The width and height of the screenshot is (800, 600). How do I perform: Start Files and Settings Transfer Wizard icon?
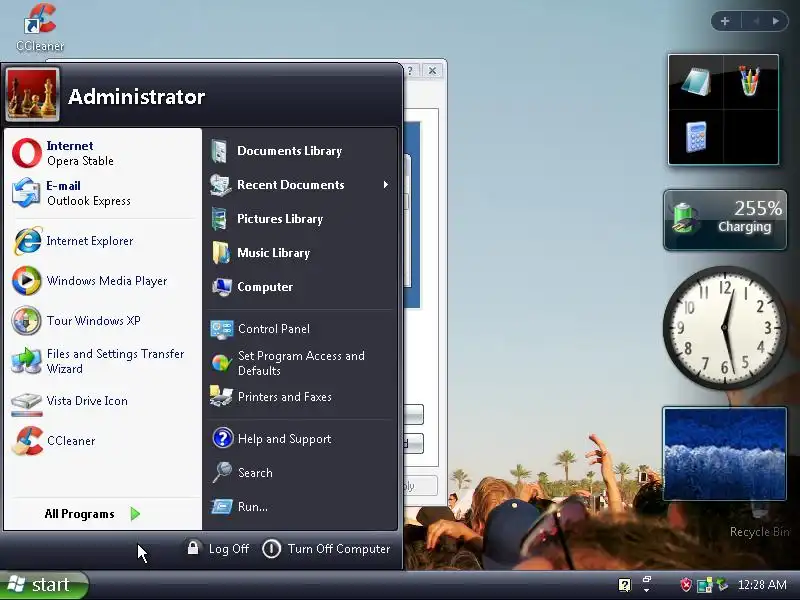27,361
